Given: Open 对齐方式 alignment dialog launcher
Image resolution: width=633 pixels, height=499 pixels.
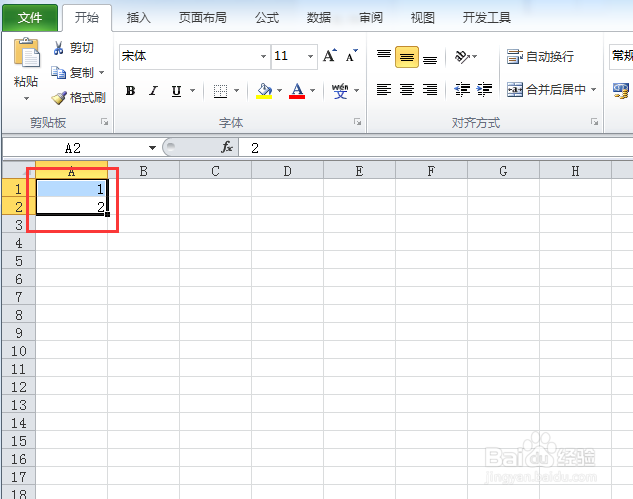Looking at the screenshot, I should tap(594, 122).
